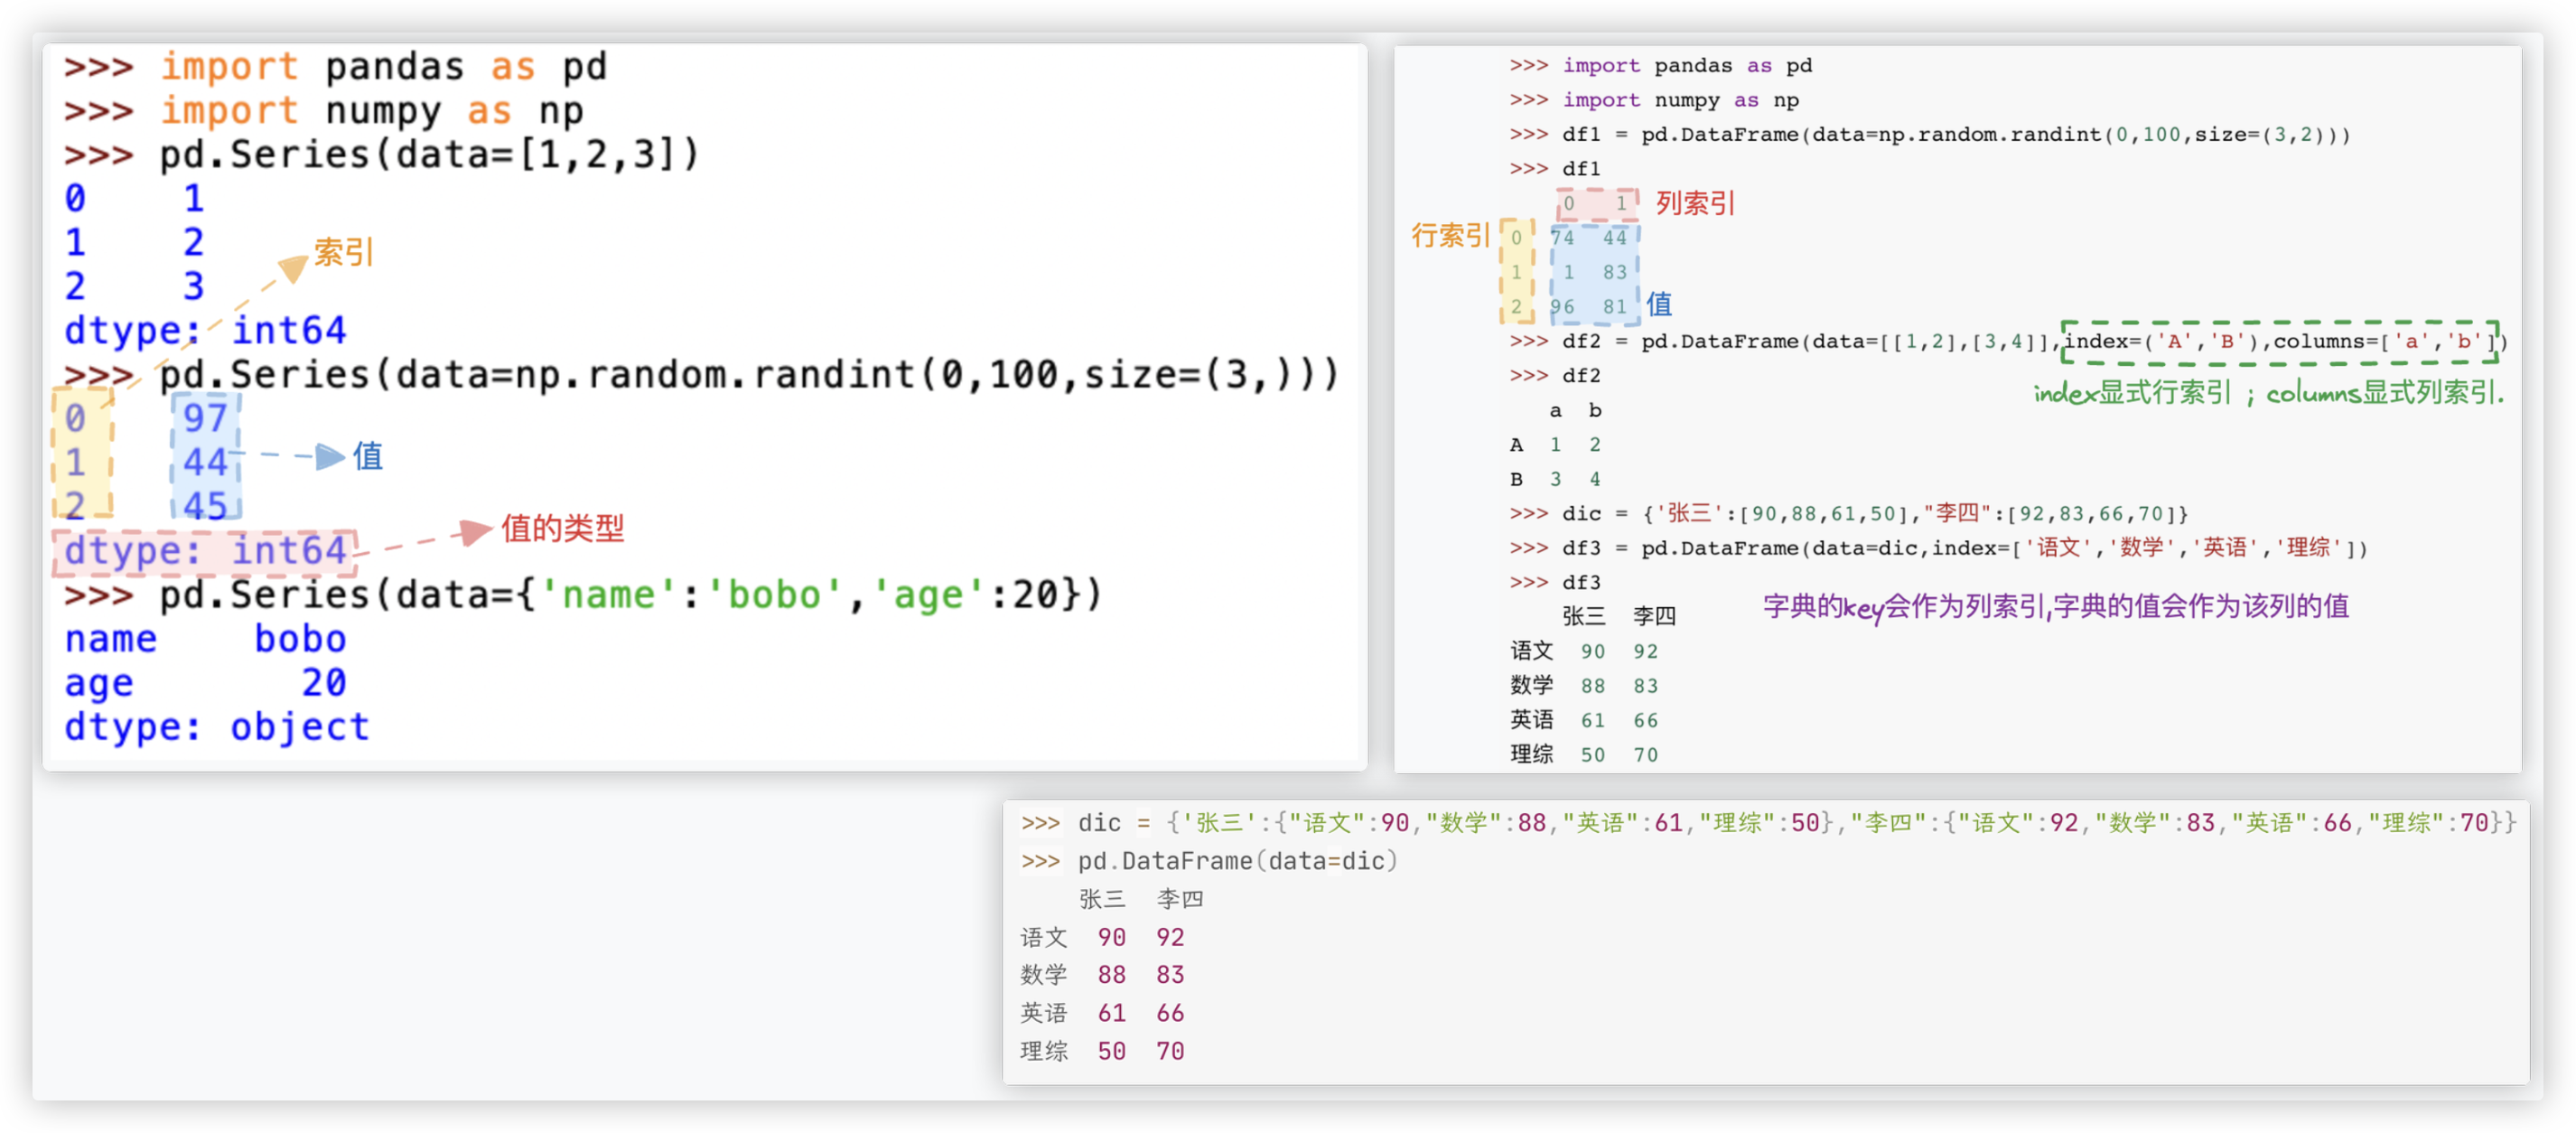Click the dtype: object output line
The height and width of the screenshot is (1133, 2576).
coord(217,727)
